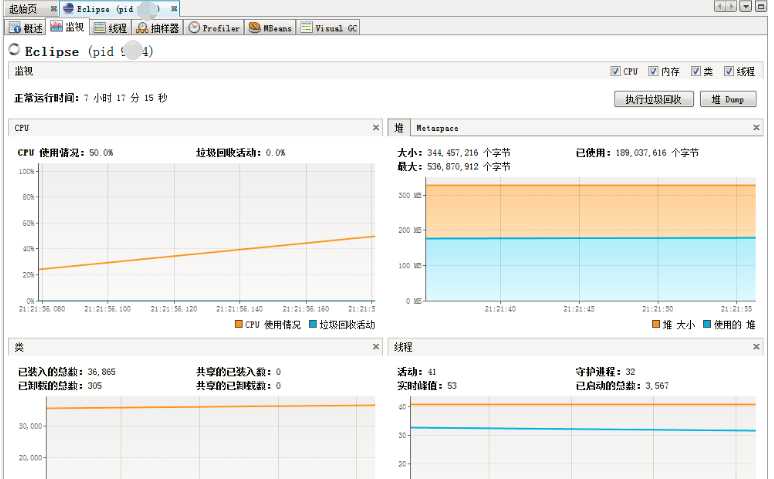Click the loading spinner icon beside Eclipse title
Screen dimensions: 774x479
(x=14, y=49)
